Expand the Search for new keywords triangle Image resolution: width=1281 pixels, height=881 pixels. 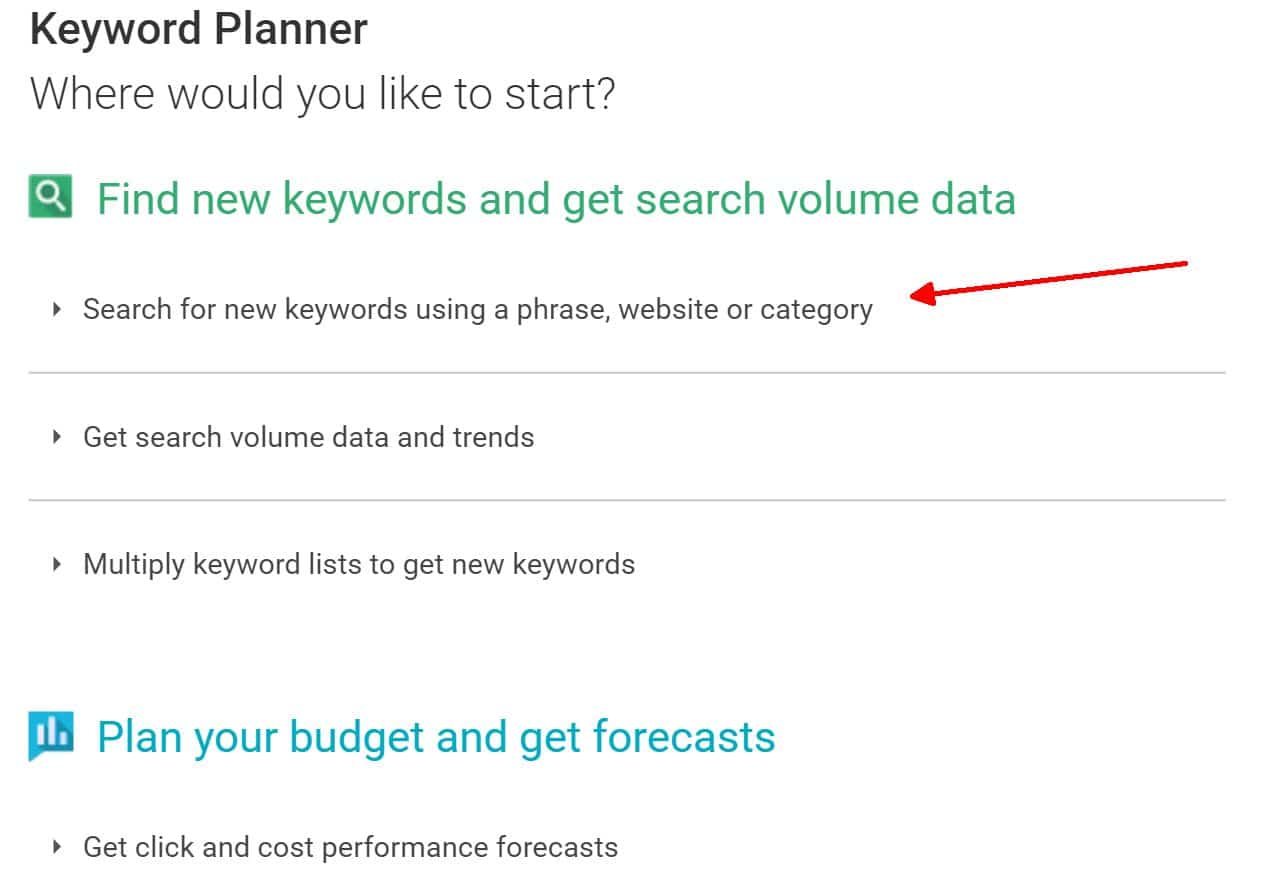(x=58, y=310)
